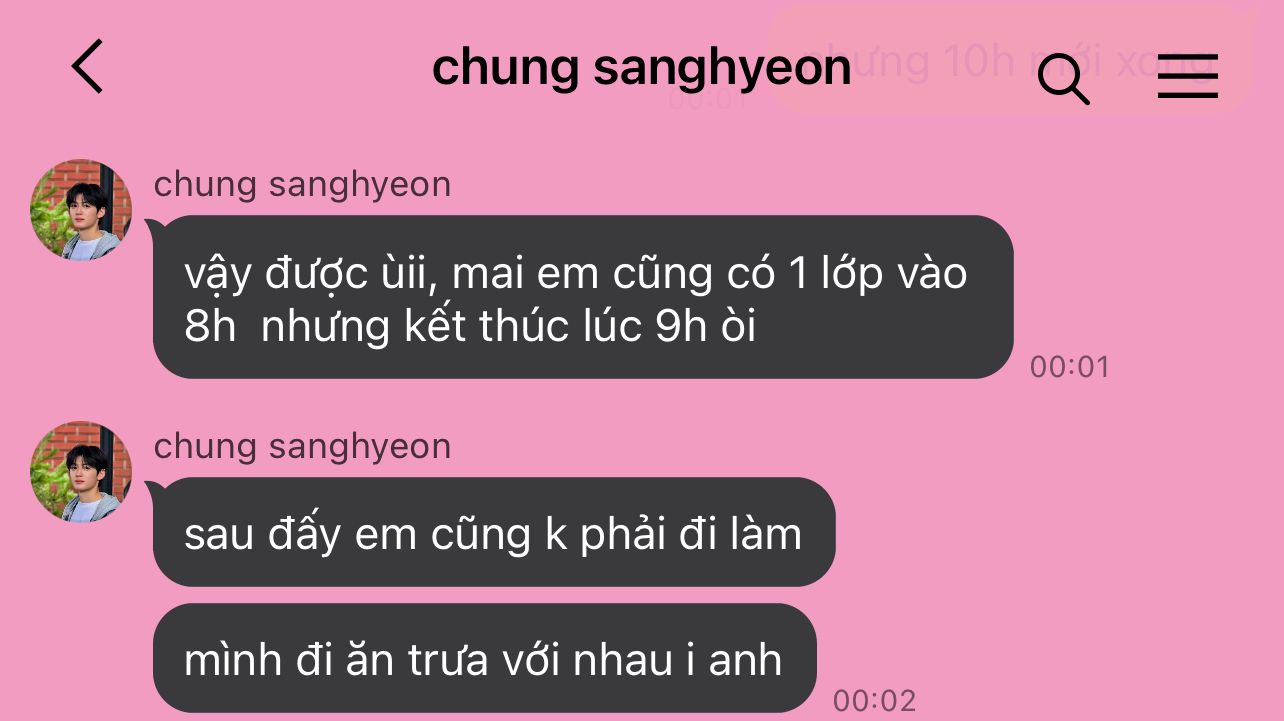Viewport: 1284px width, 721px height.
Task: Tap the 'vậy được ùii, mai em' message bubble
Action: [x=582, y=297]
